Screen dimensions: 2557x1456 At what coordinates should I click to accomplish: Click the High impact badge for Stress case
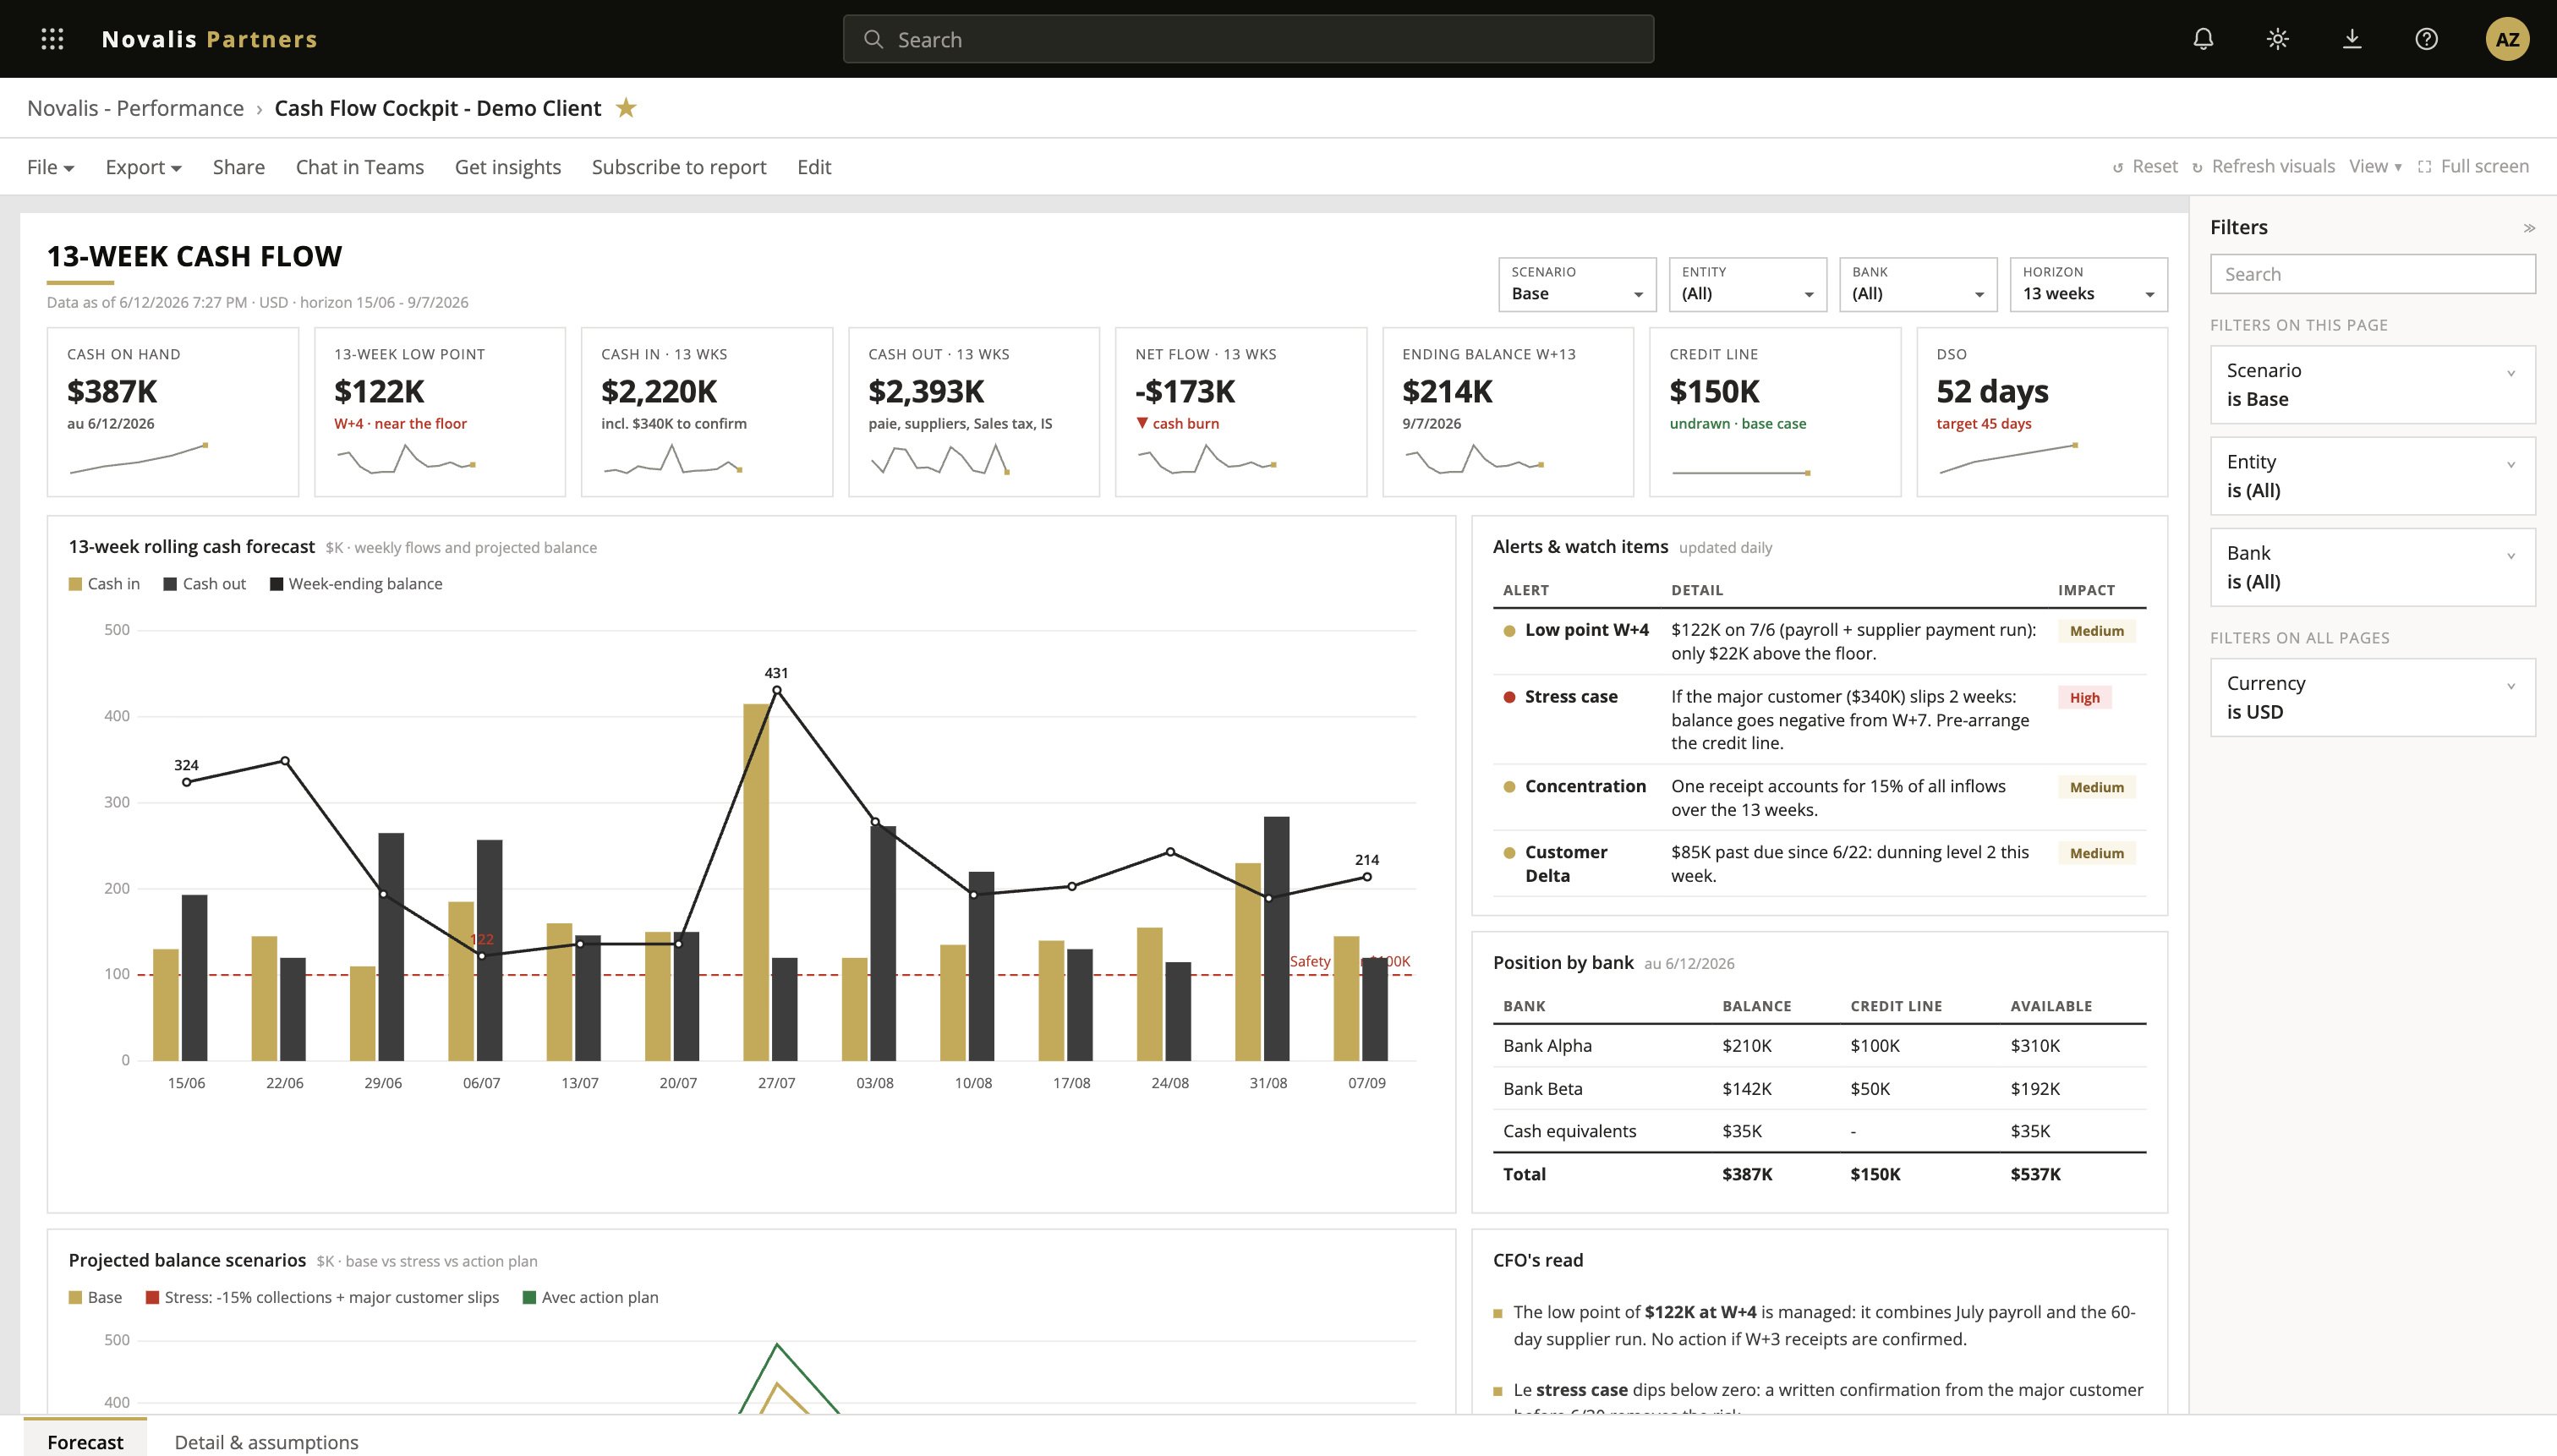tap(2084, 698)
